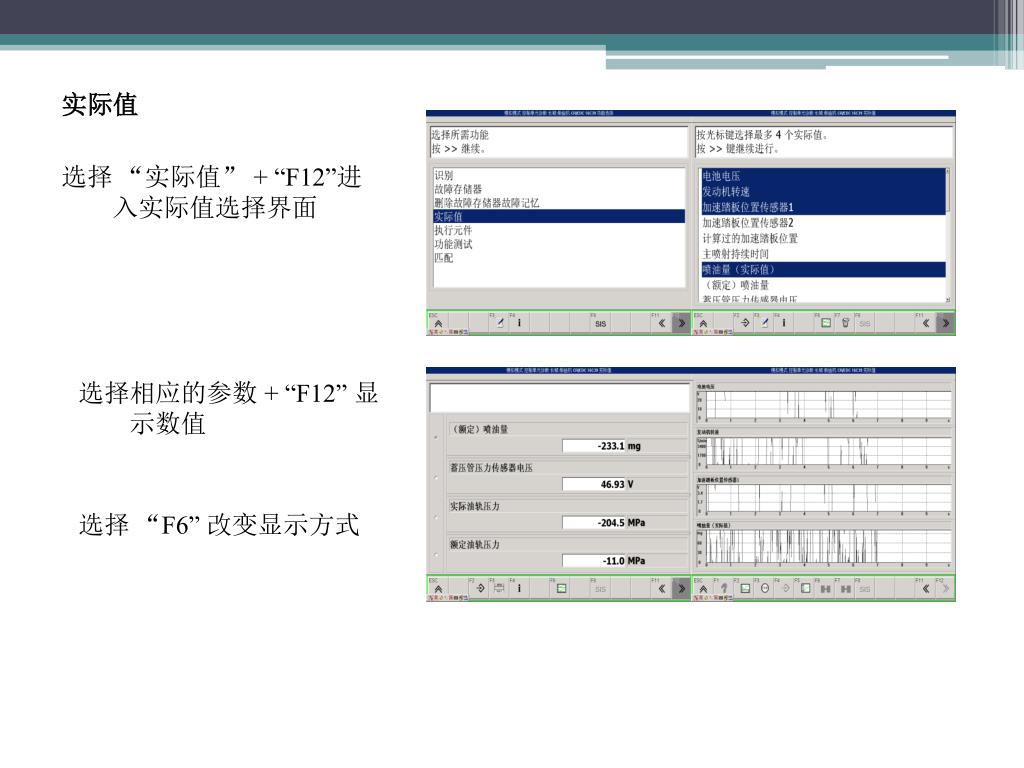The width and height of the screenshot is (1024, 768).
Task: Select highlighted 实际值 entry
Action: pyautogui.click(x=559, y=216)
